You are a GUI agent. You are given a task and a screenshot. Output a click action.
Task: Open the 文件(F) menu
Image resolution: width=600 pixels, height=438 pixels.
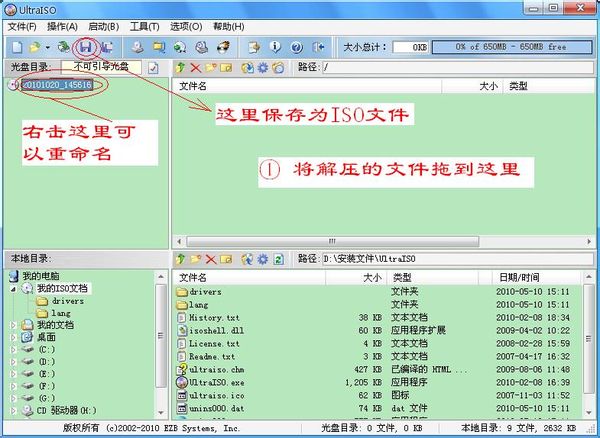pos(22,27)
